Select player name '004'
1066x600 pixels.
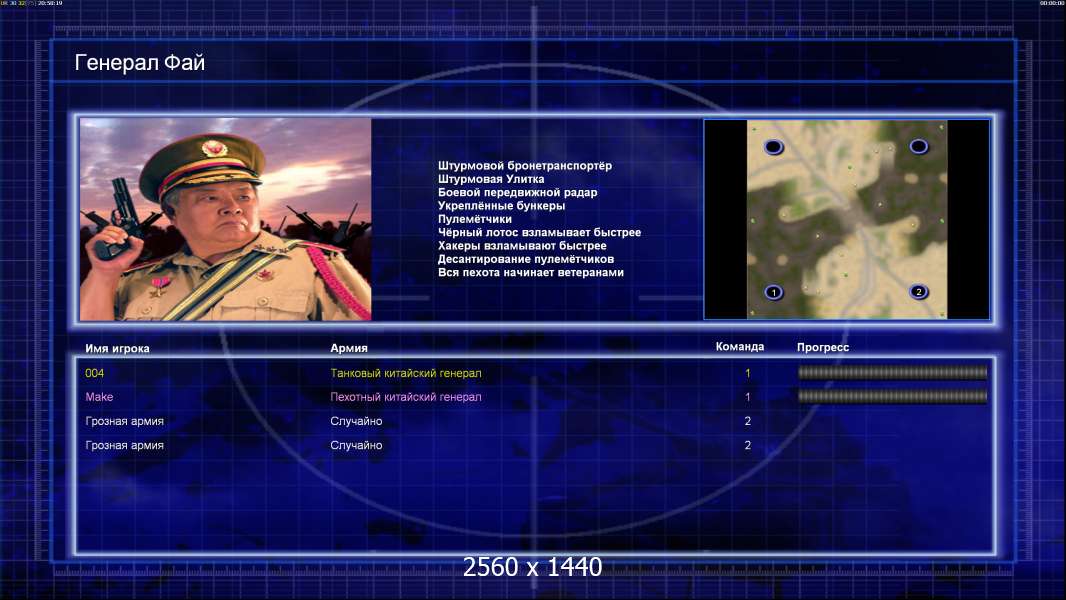coord(94,373)
